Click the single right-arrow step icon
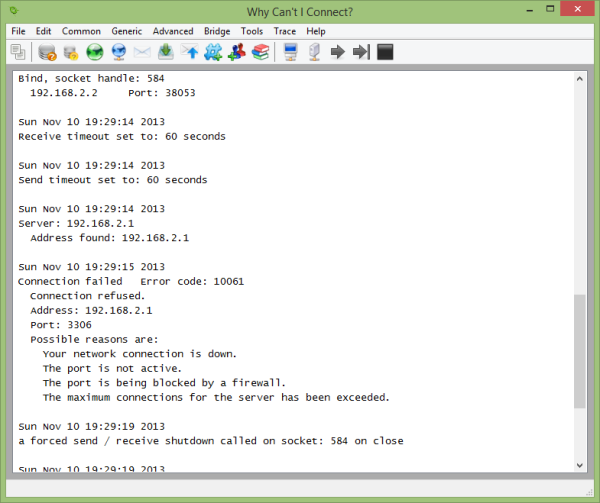Image resolution: width=600 pixels, height=503 pixels. click(338, 52)
